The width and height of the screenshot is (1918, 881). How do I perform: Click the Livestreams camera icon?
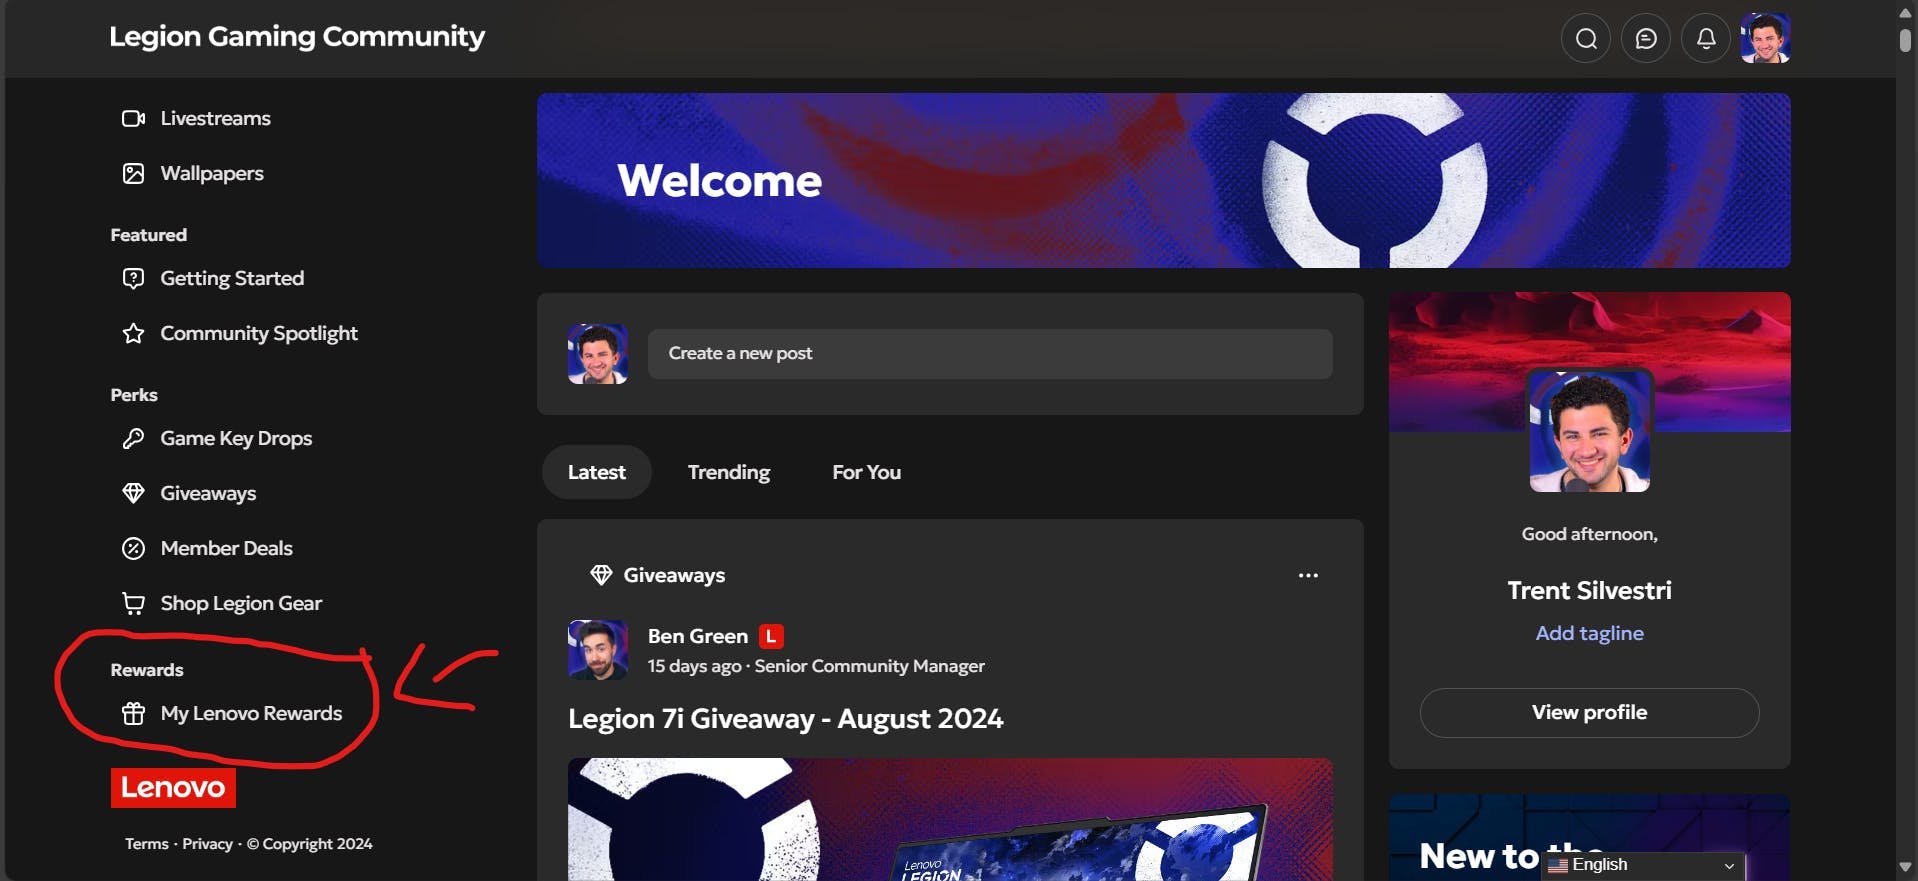click(133, 119)
